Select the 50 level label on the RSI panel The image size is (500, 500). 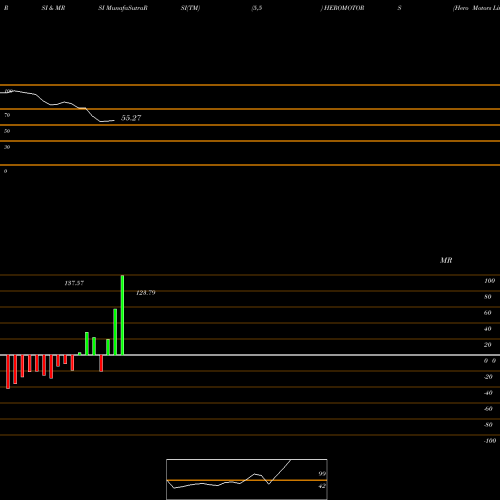click(x=7, y=131)
